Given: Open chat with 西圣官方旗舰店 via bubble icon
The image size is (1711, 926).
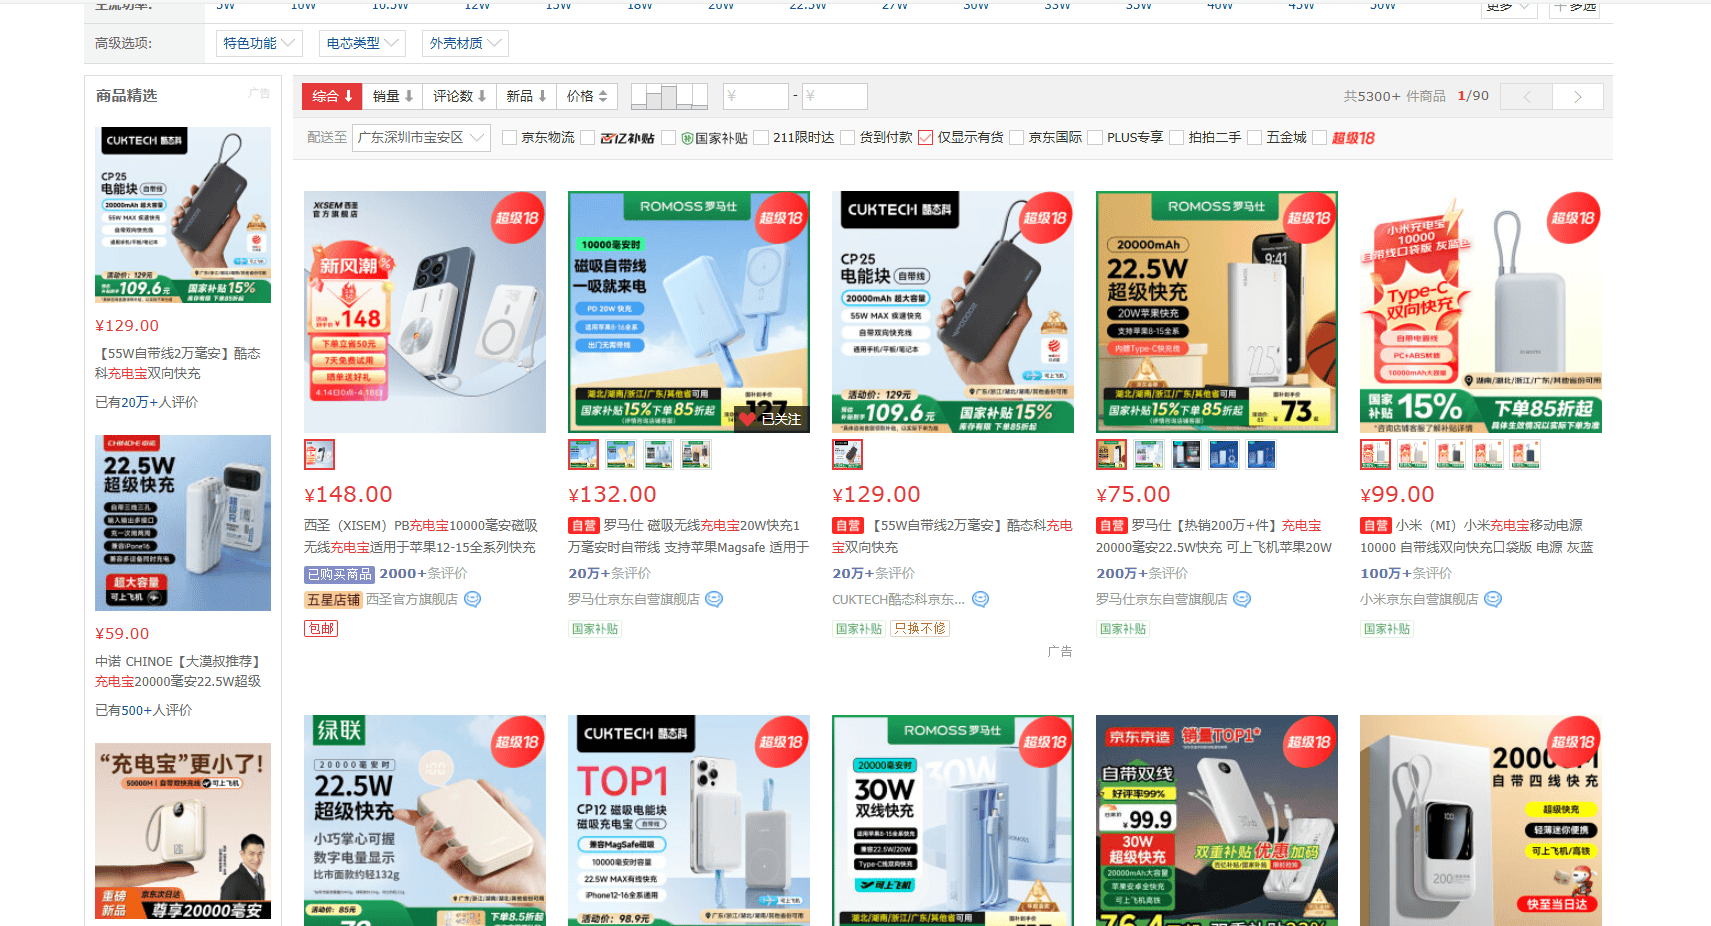Looking at the screenshot, I should click(x=473, y=599).
